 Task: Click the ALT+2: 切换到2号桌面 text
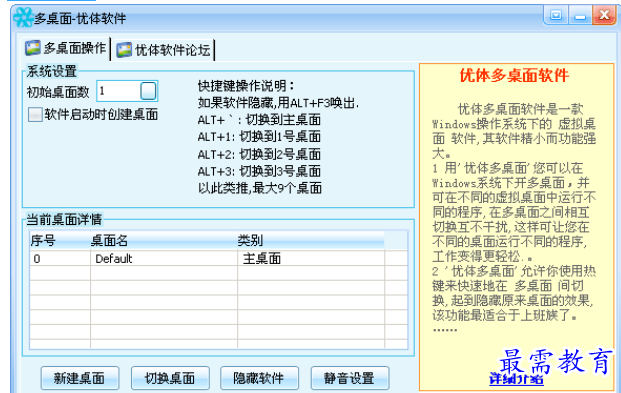point(259,154)
